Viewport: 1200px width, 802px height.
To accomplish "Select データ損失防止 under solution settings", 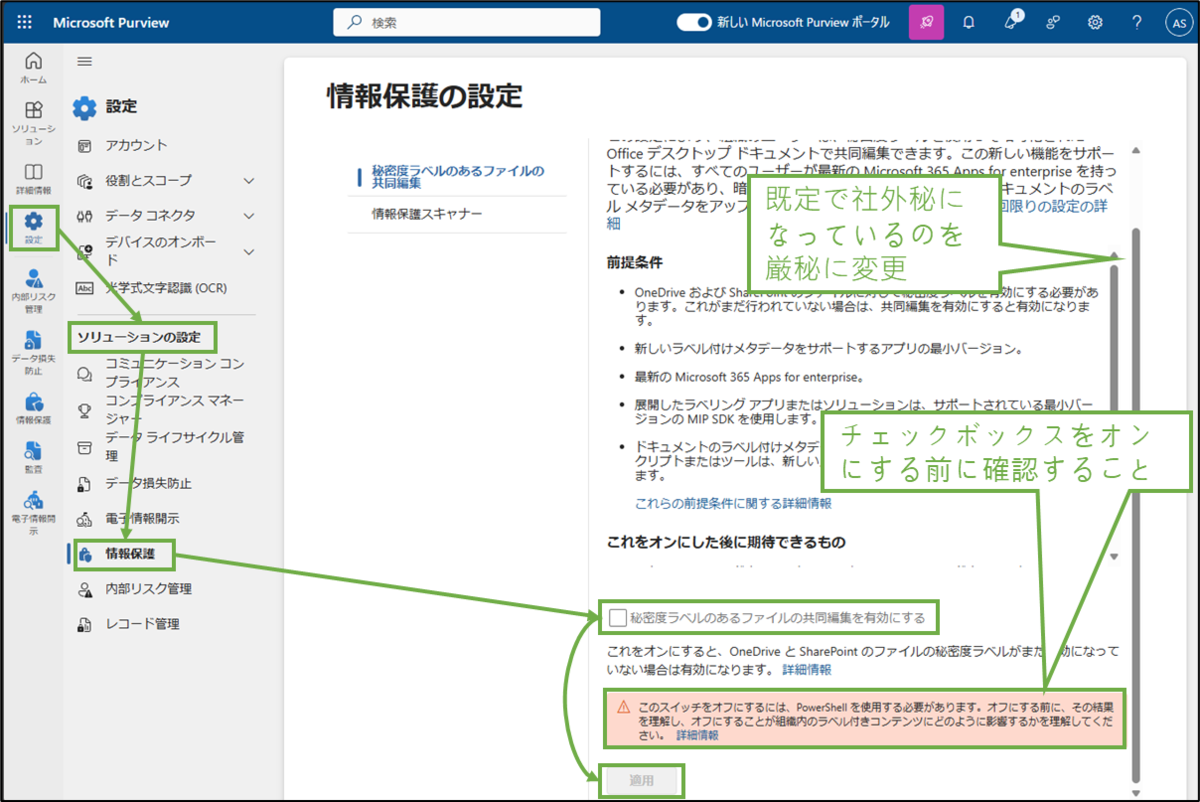I will tap(149, 483).
